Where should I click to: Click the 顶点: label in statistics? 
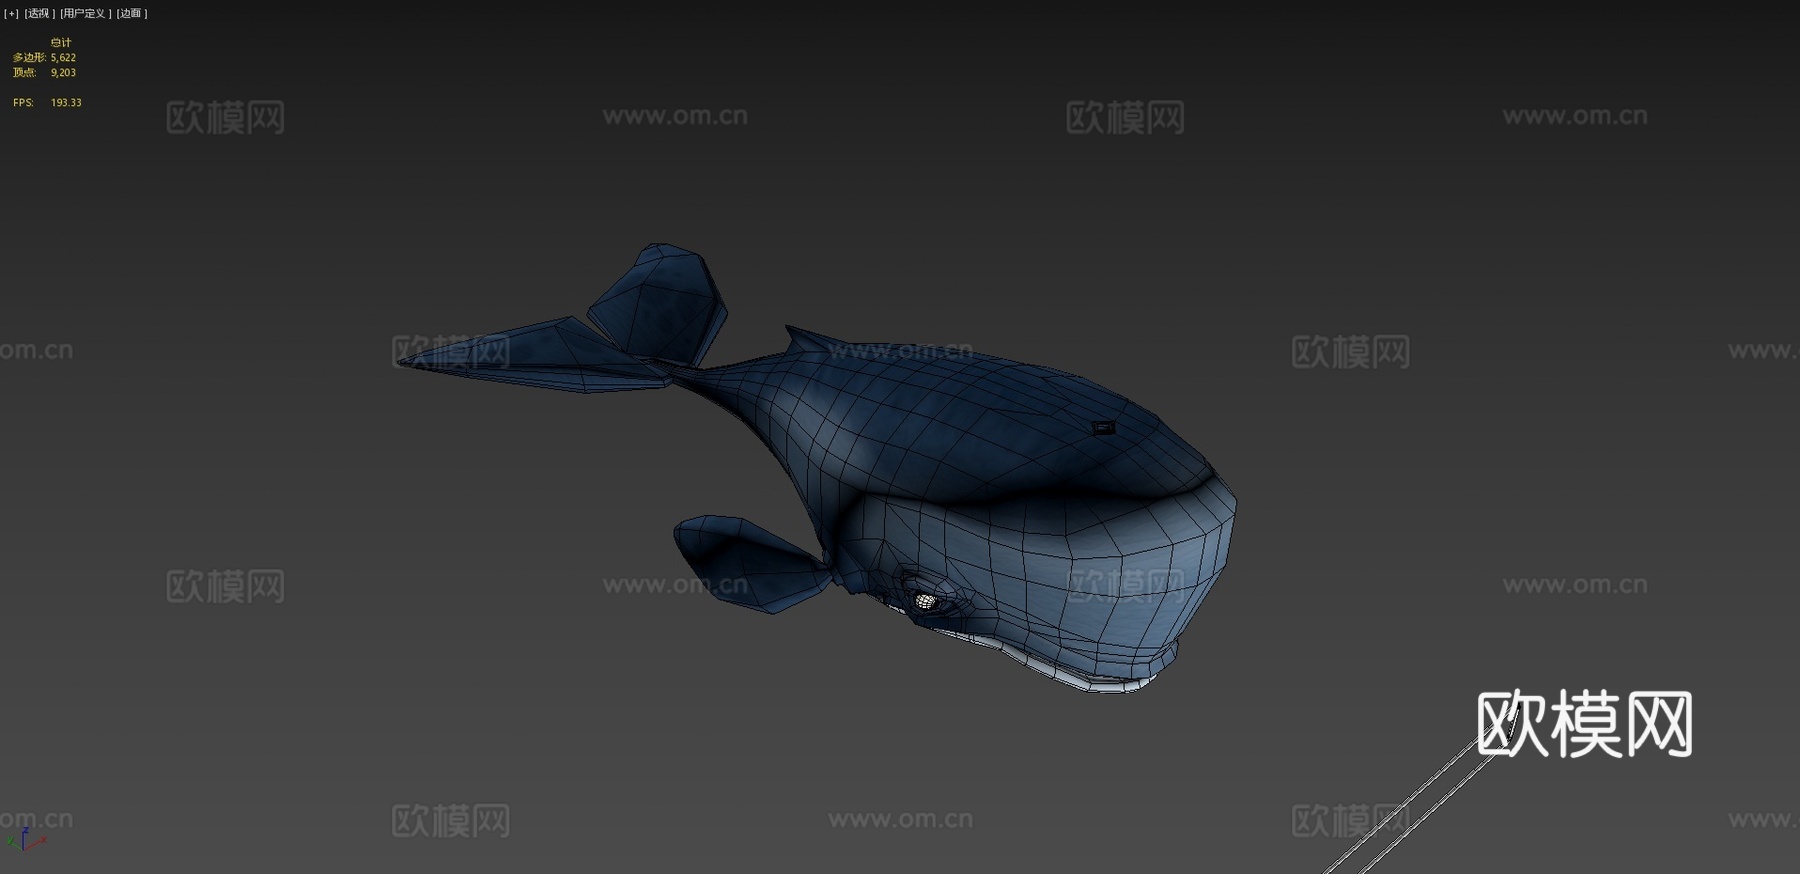coord(24,73)
